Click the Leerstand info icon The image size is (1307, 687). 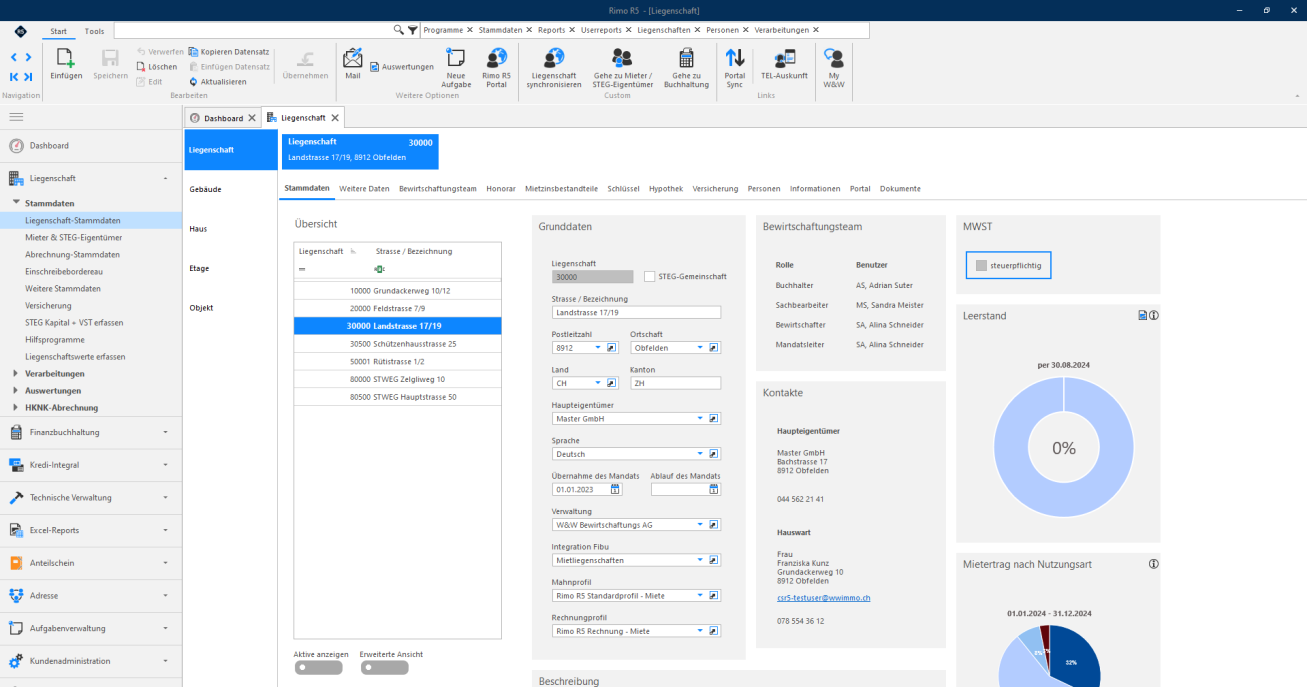[x=1153, y=315]
